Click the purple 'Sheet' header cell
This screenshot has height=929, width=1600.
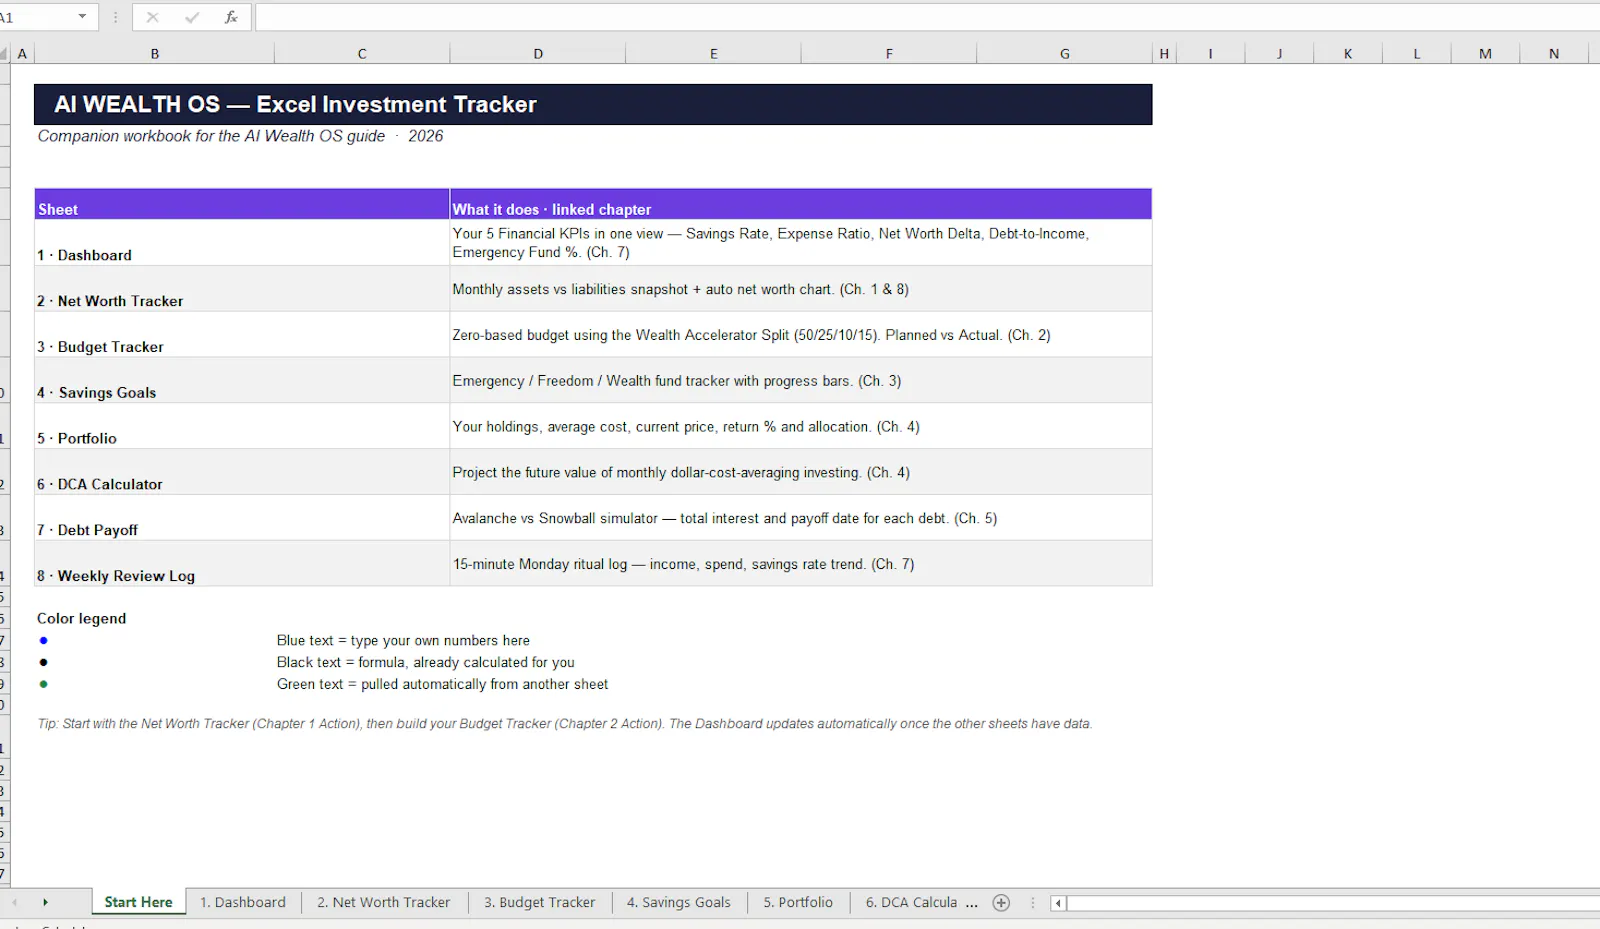242,204
